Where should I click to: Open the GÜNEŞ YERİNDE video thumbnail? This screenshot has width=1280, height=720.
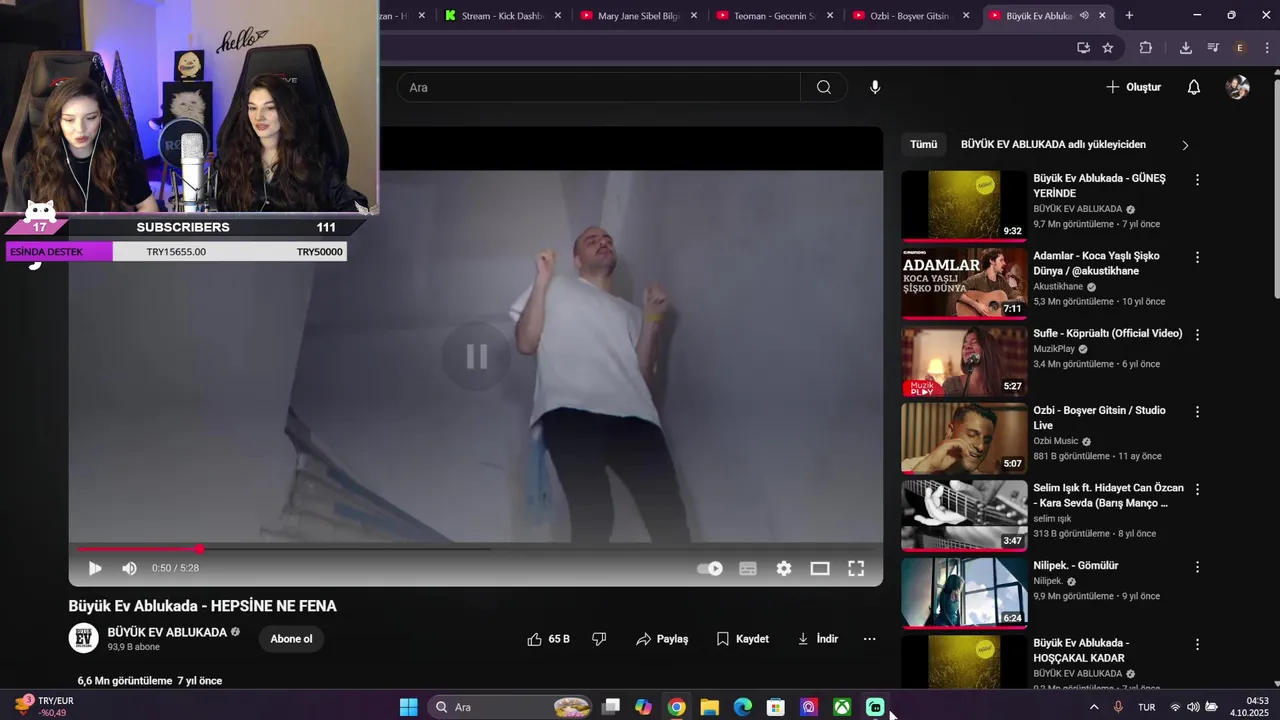tap(964, 205)
